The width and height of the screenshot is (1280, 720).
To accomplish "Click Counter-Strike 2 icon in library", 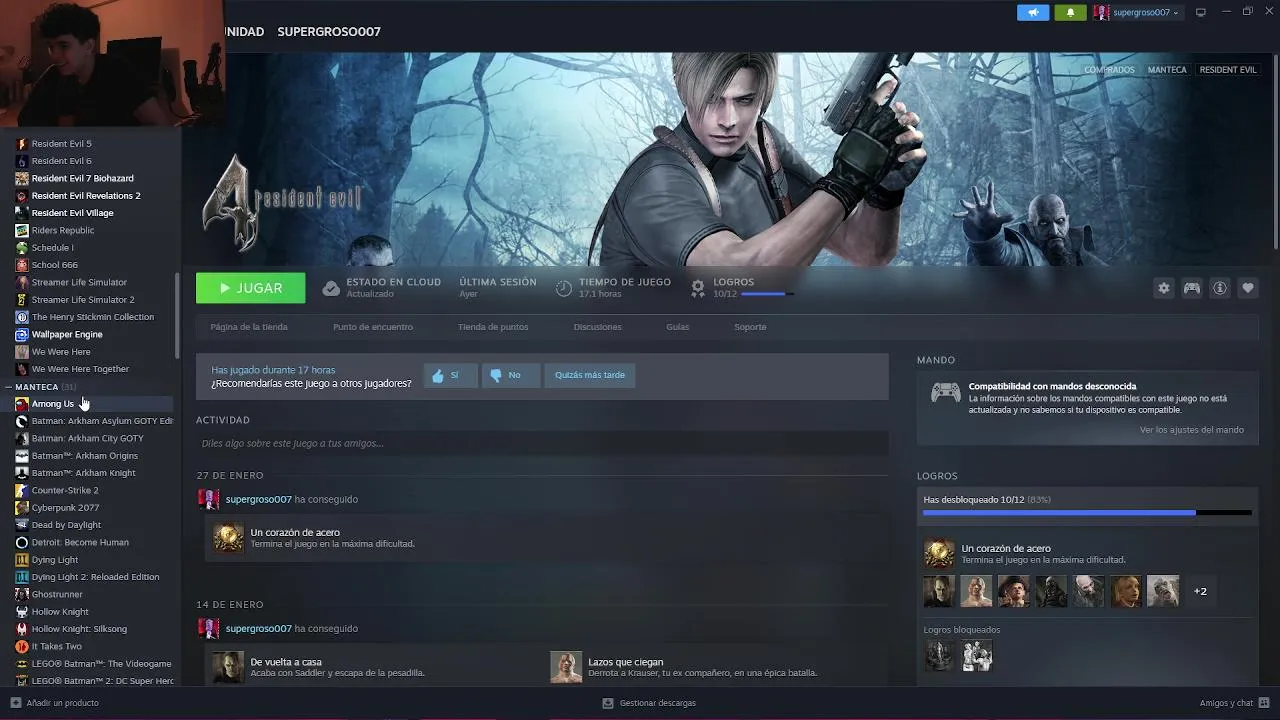I will coord(22,490).
